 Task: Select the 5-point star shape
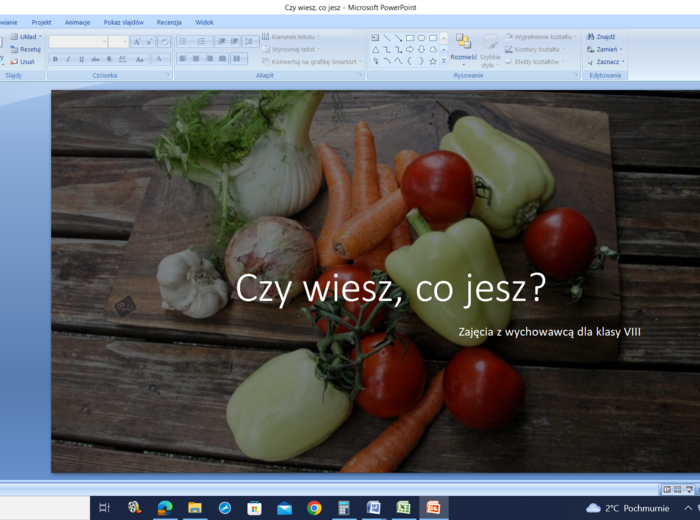(x=433, y=61)
